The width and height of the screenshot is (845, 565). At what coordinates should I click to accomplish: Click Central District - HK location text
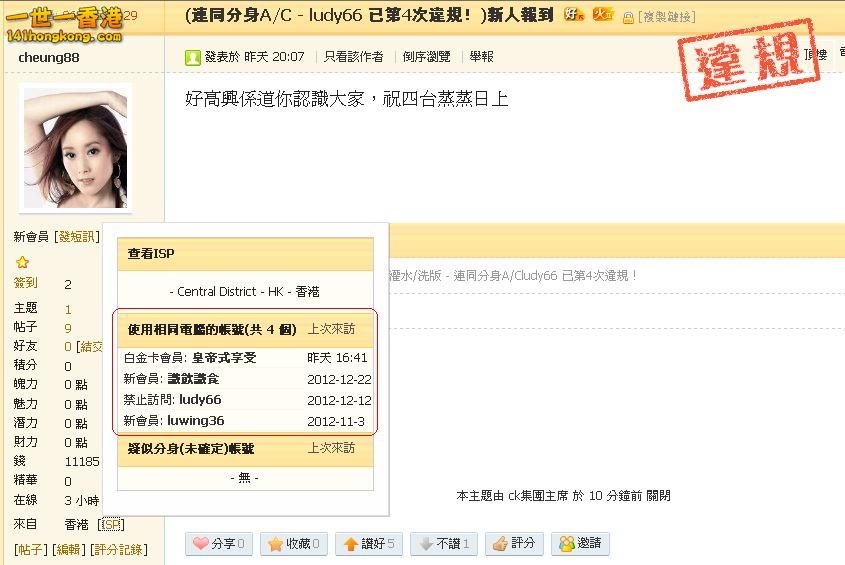(x=245, y=292)
